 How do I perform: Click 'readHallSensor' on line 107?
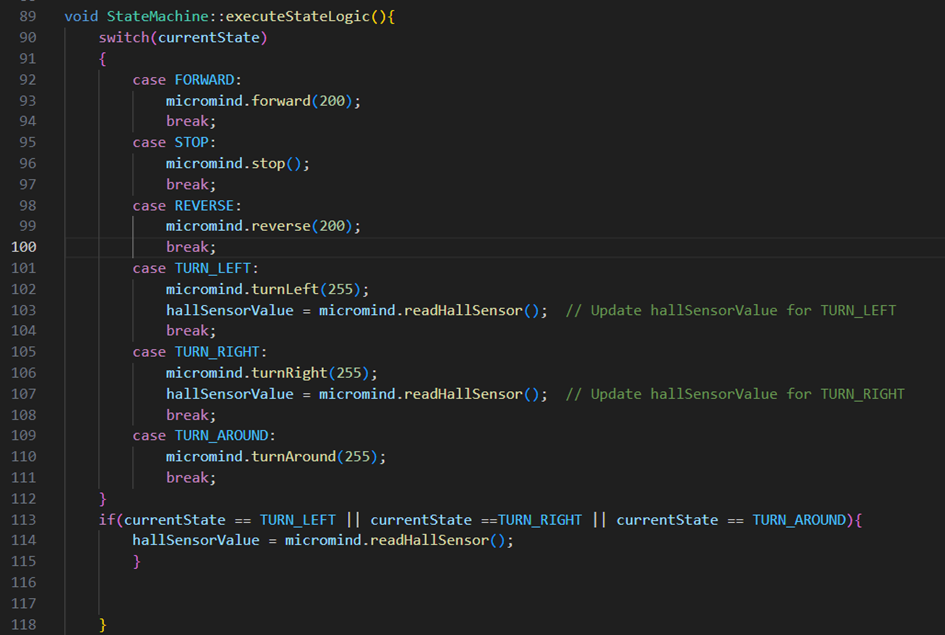click(463, 394)
